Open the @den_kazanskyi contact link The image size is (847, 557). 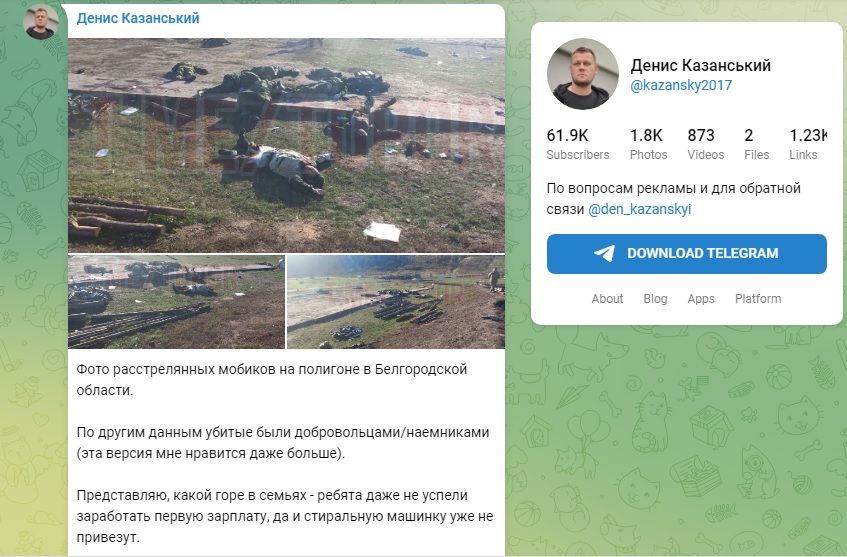pos(640,209)
